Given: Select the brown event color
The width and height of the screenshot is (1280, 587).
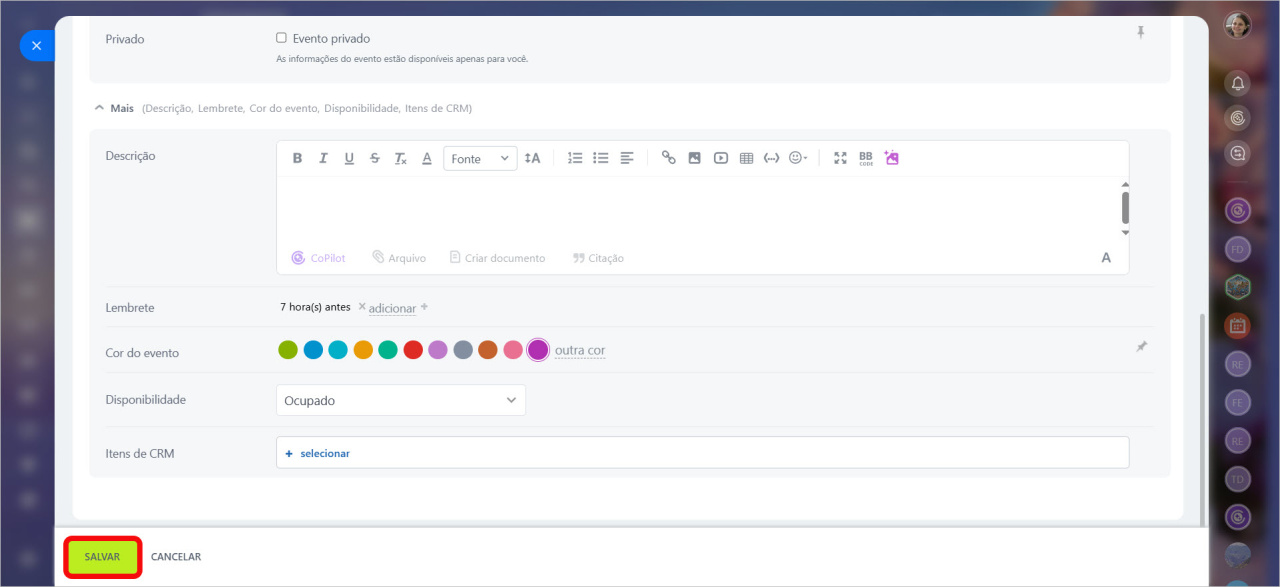Looking at the screenshot, I should (488, 350).
